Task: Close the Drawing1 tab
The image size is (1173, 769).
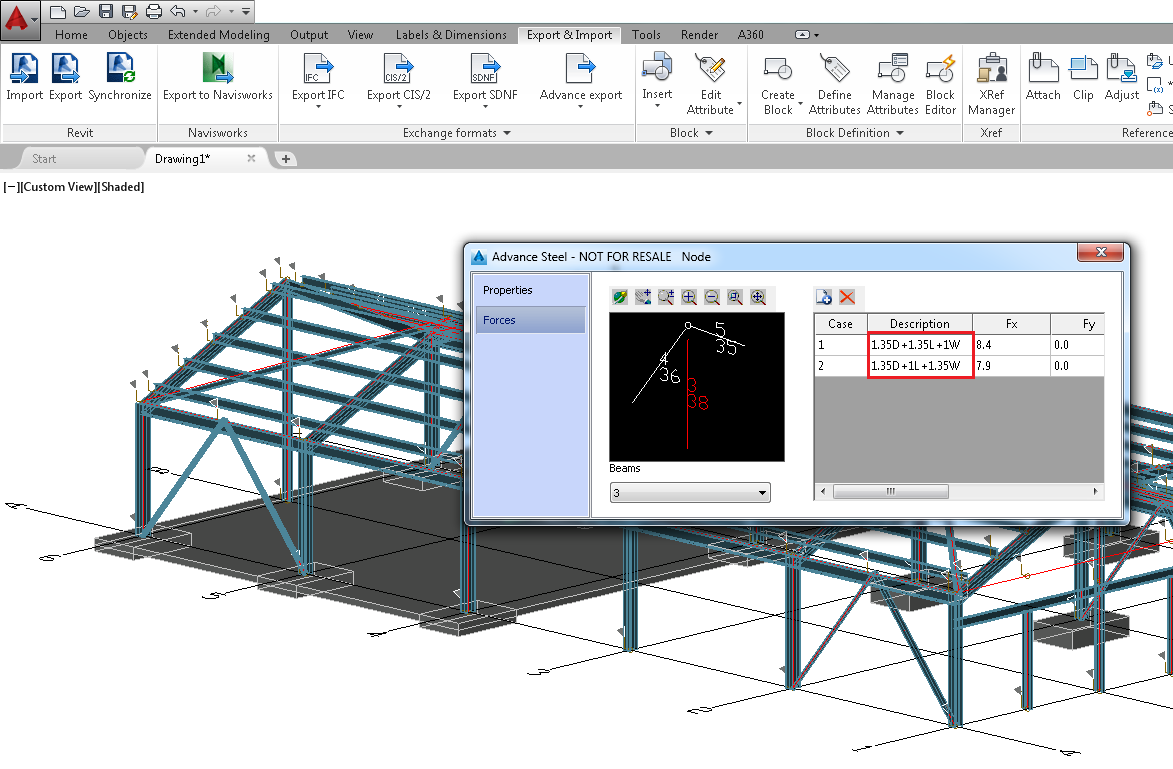Action: [251, 158]
